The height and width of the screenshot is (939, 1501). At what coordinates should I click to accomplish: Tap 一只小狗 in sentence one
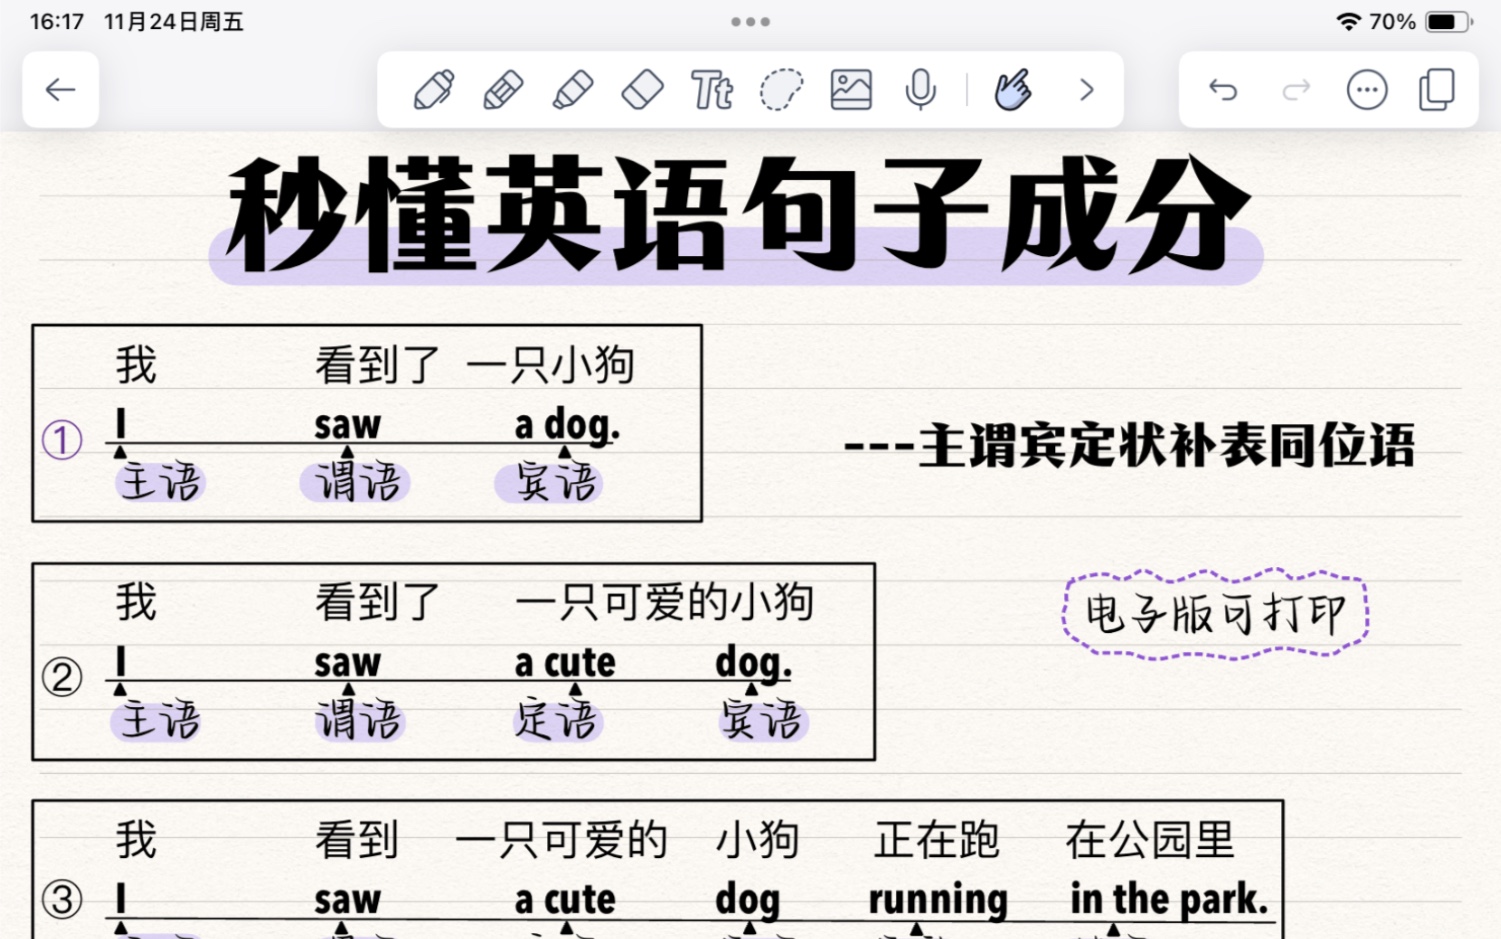(x=551, y=364)
